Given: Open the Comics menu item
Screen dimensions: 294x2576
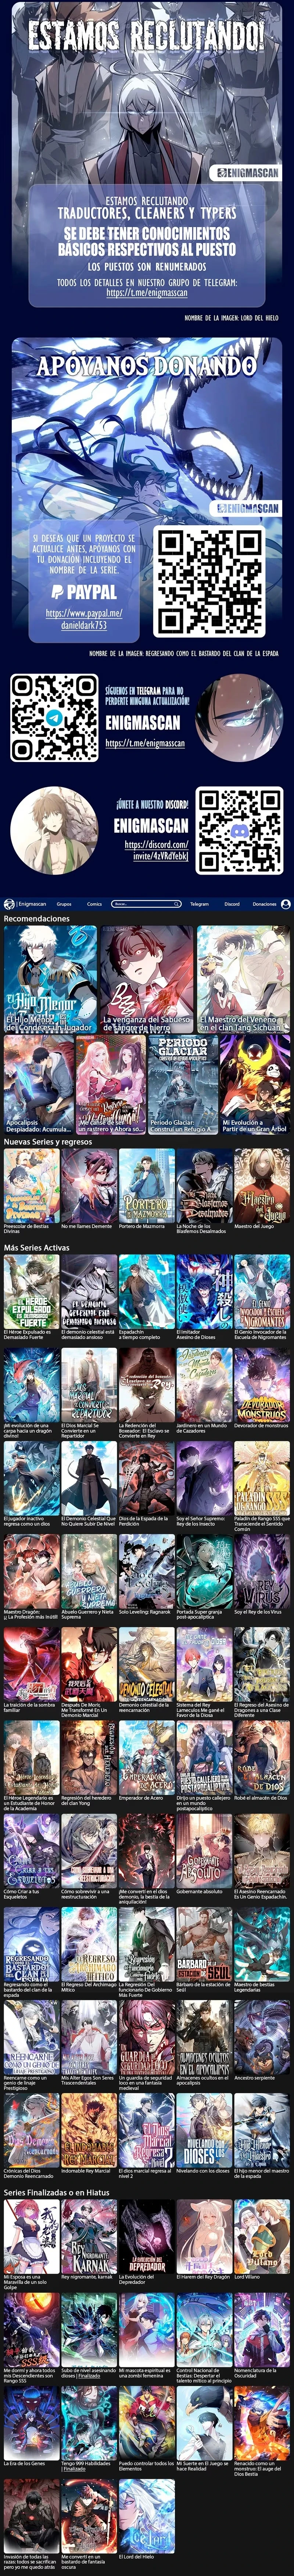Looking at the screenshot, I should pos(94,904).
